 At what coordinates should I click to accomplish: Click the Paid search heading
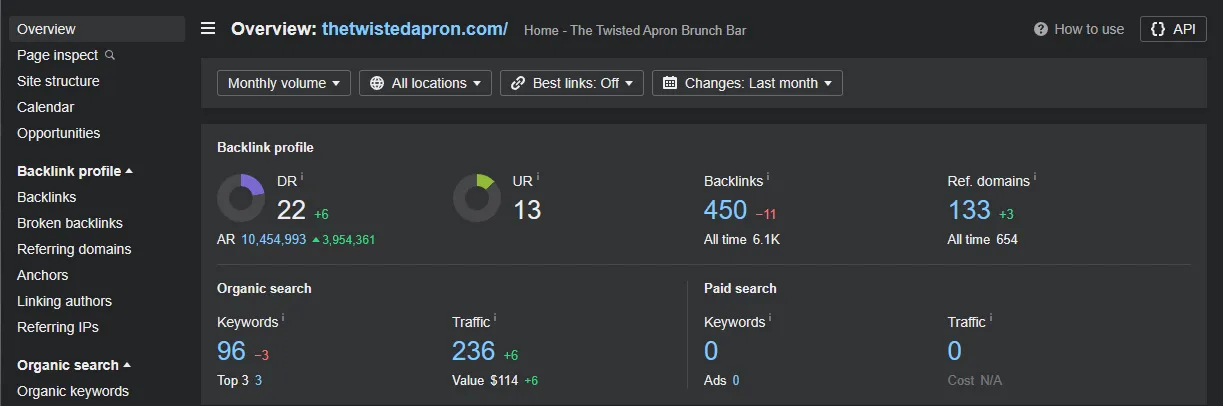[740, 288]
